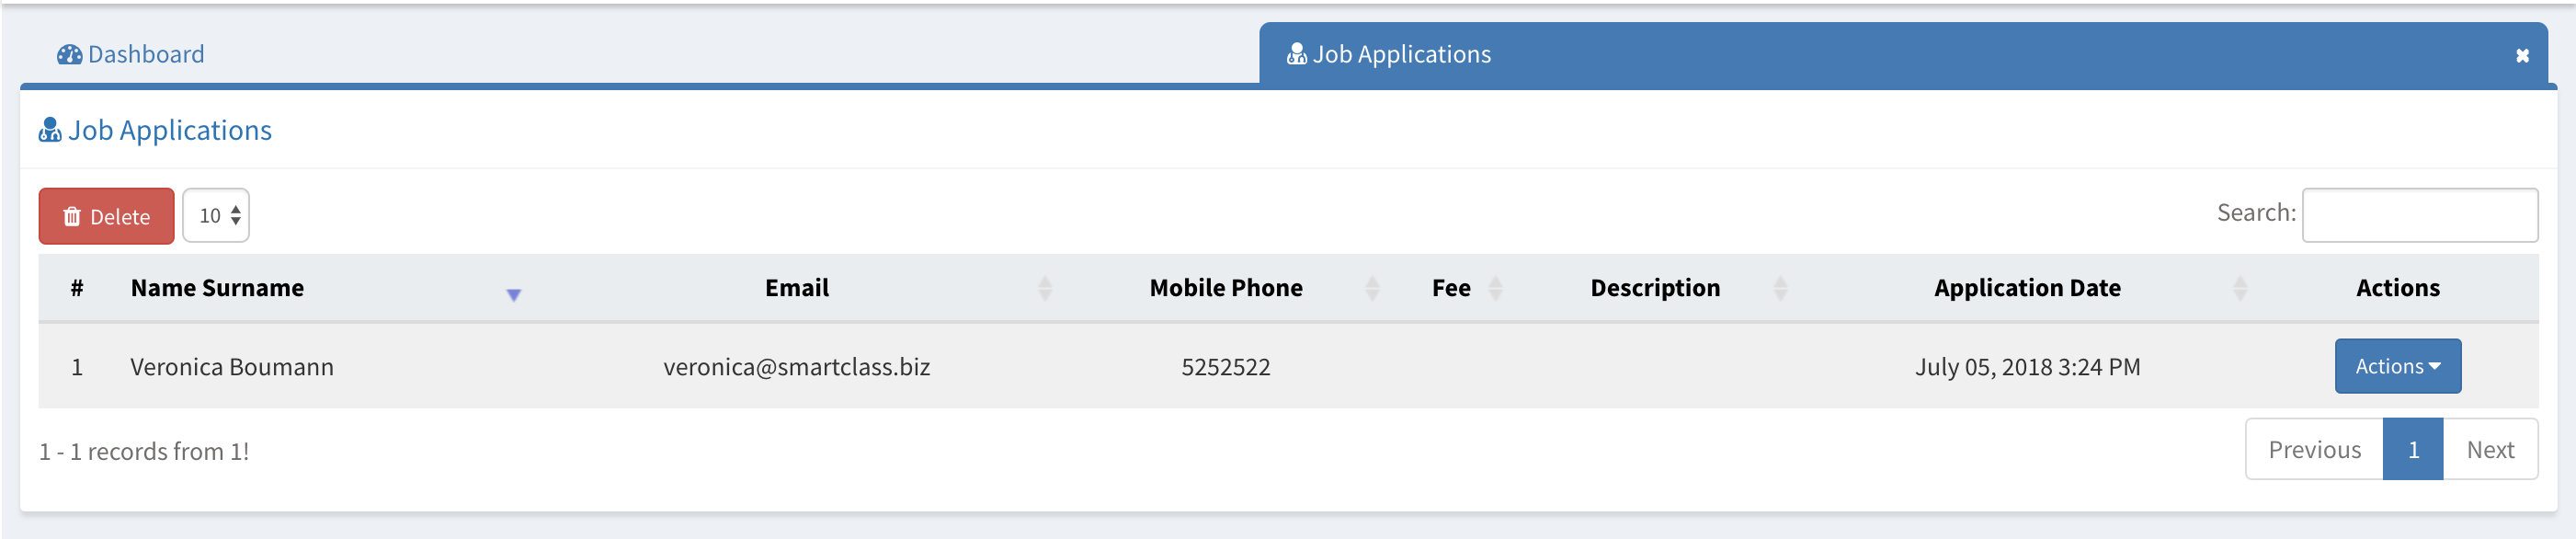Sort by Description column arrows
The height and width of the screenshot is (539, 2576).
pyautogui.click(x=1780, y=289)
